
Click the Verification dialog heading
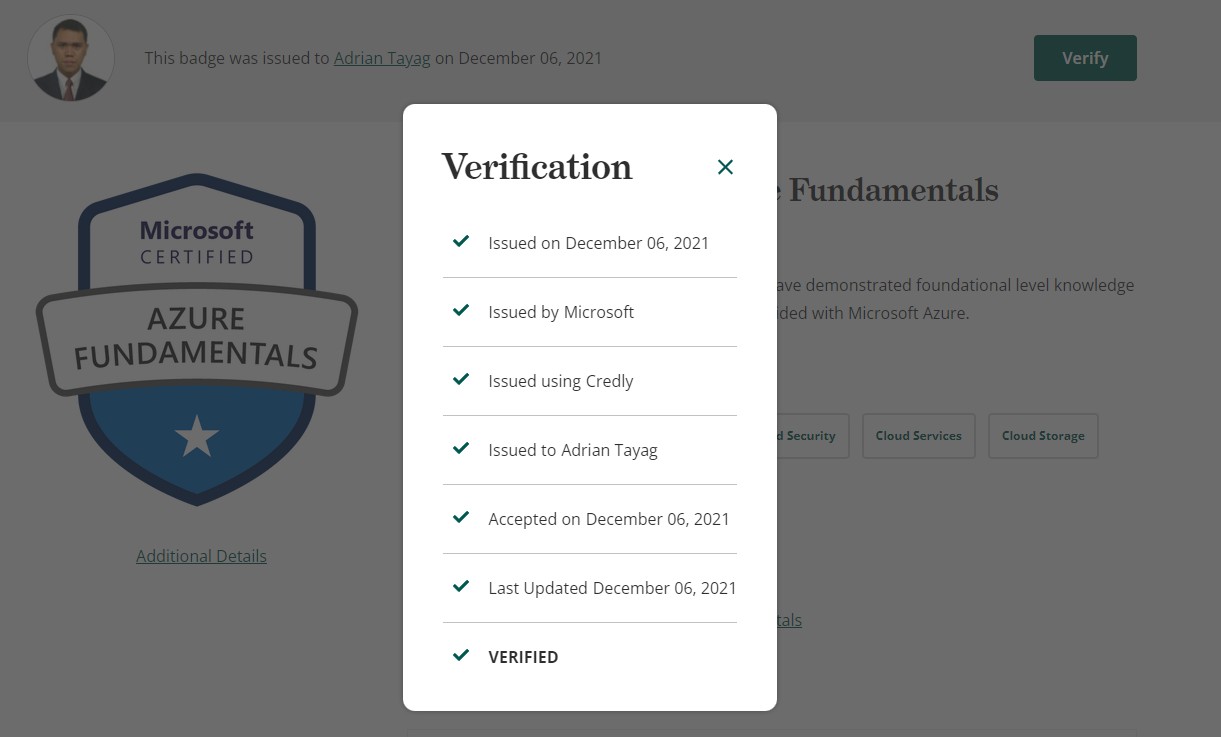537,167
